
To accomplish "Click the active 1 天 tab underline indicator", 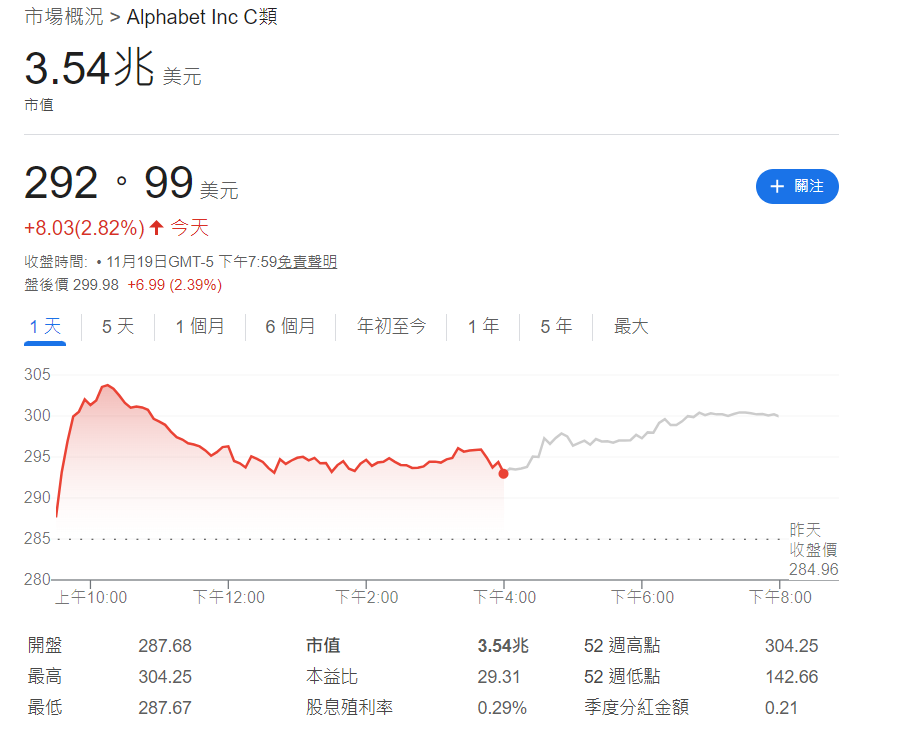I will click(44, 342).
